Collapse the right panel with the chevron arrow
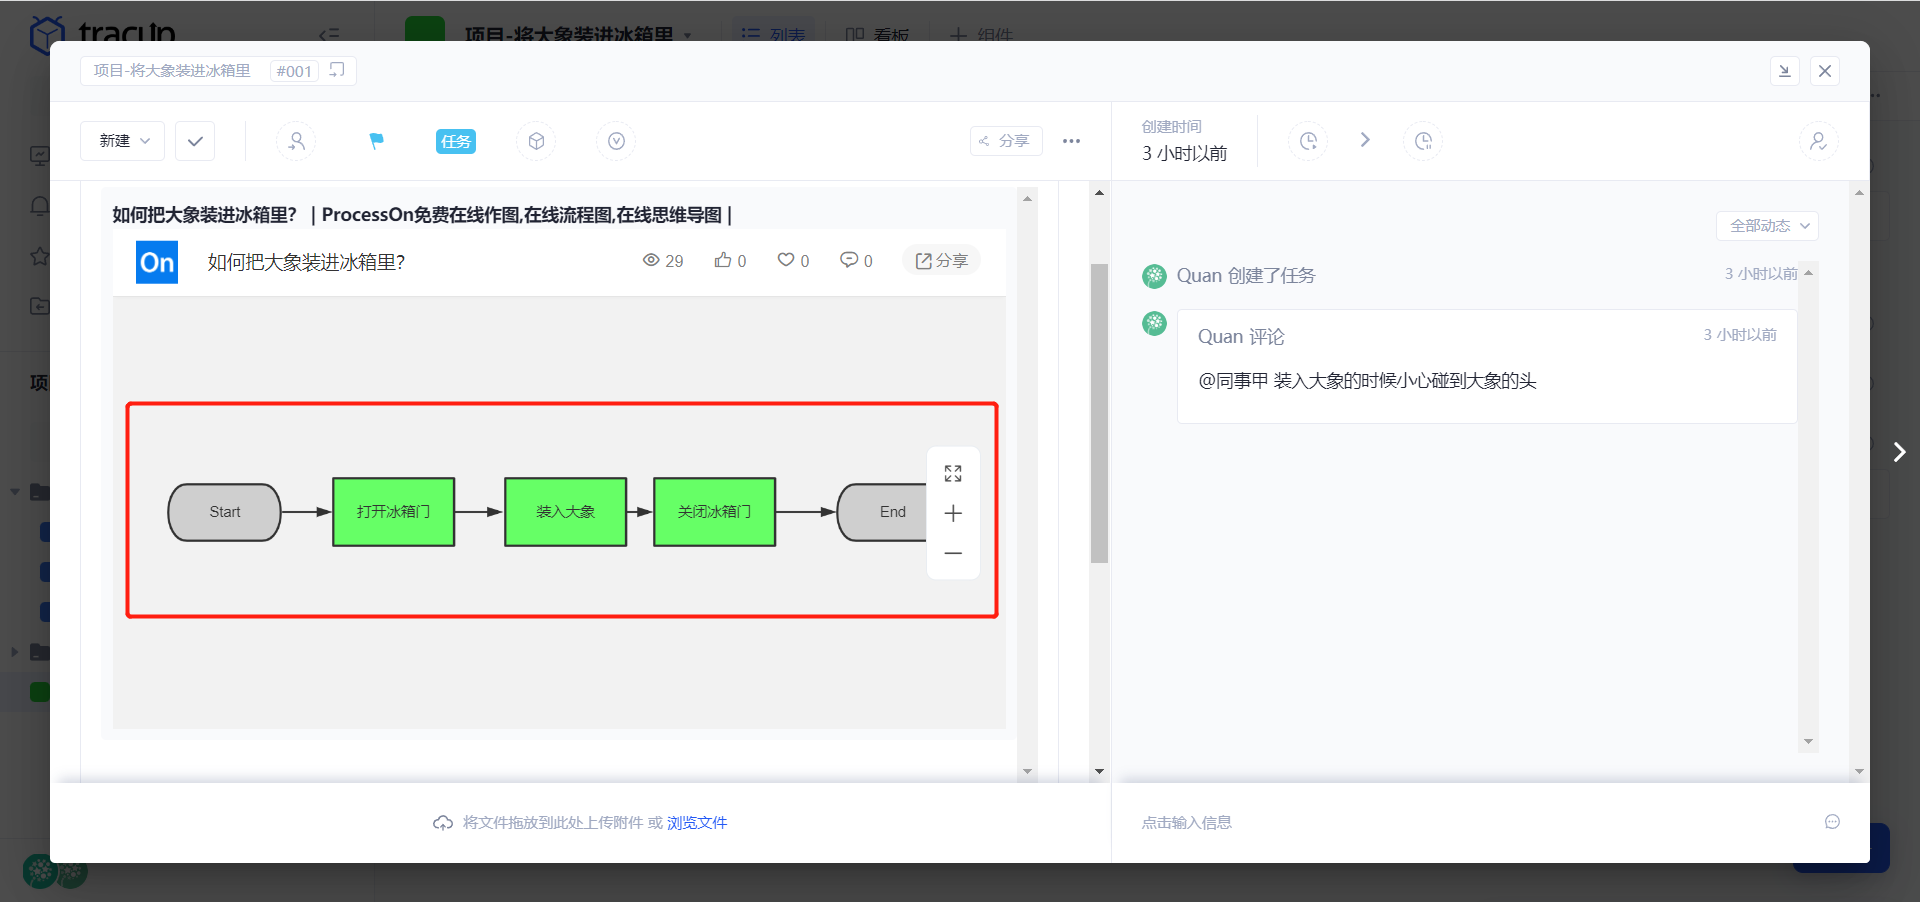Viewport: 1920px width, 902px height. click(1899, 452)
